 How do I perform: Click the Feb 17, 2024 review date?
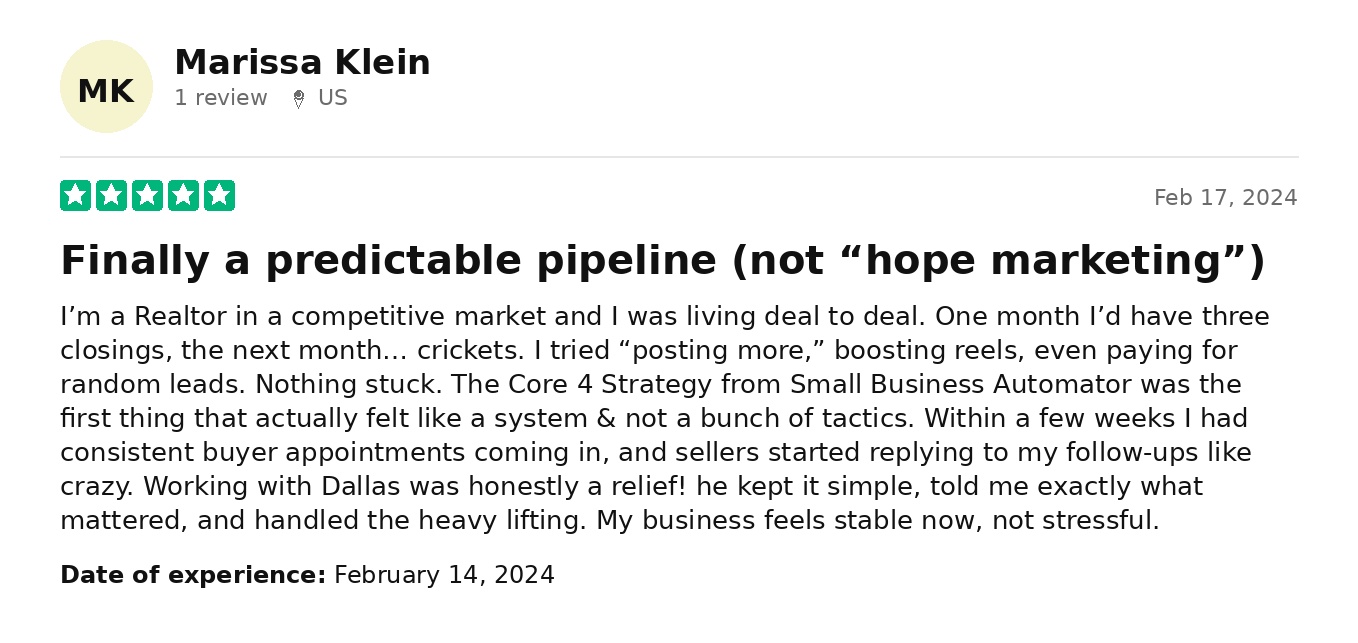pyautogui.click(x=1225, y=198)
